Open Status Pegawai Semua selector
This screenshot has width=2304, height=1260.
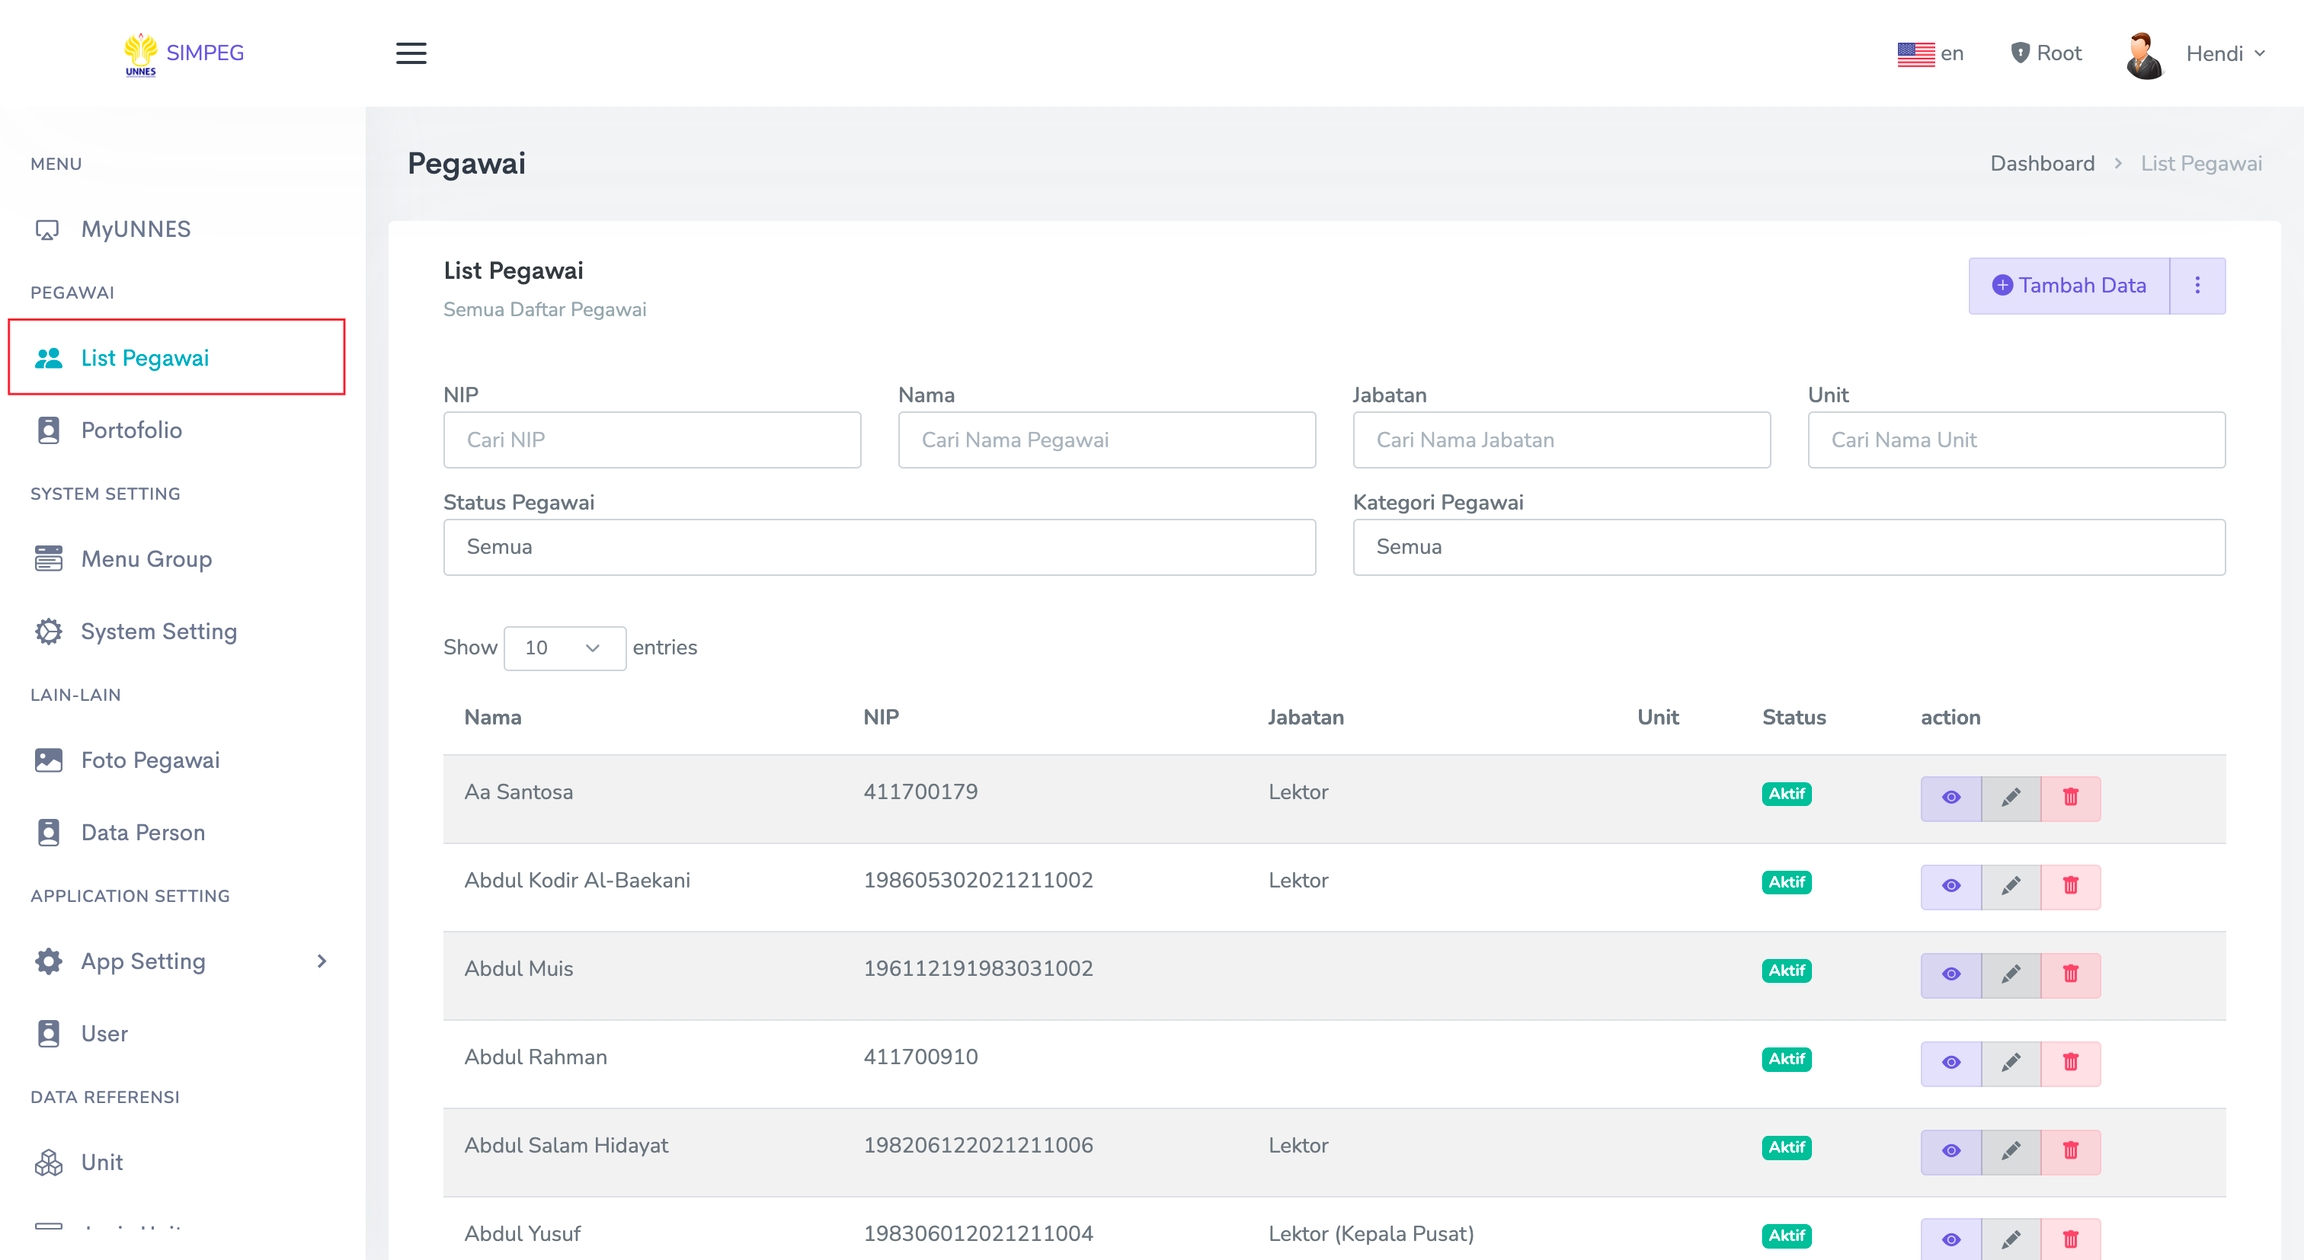pos(879,547)
